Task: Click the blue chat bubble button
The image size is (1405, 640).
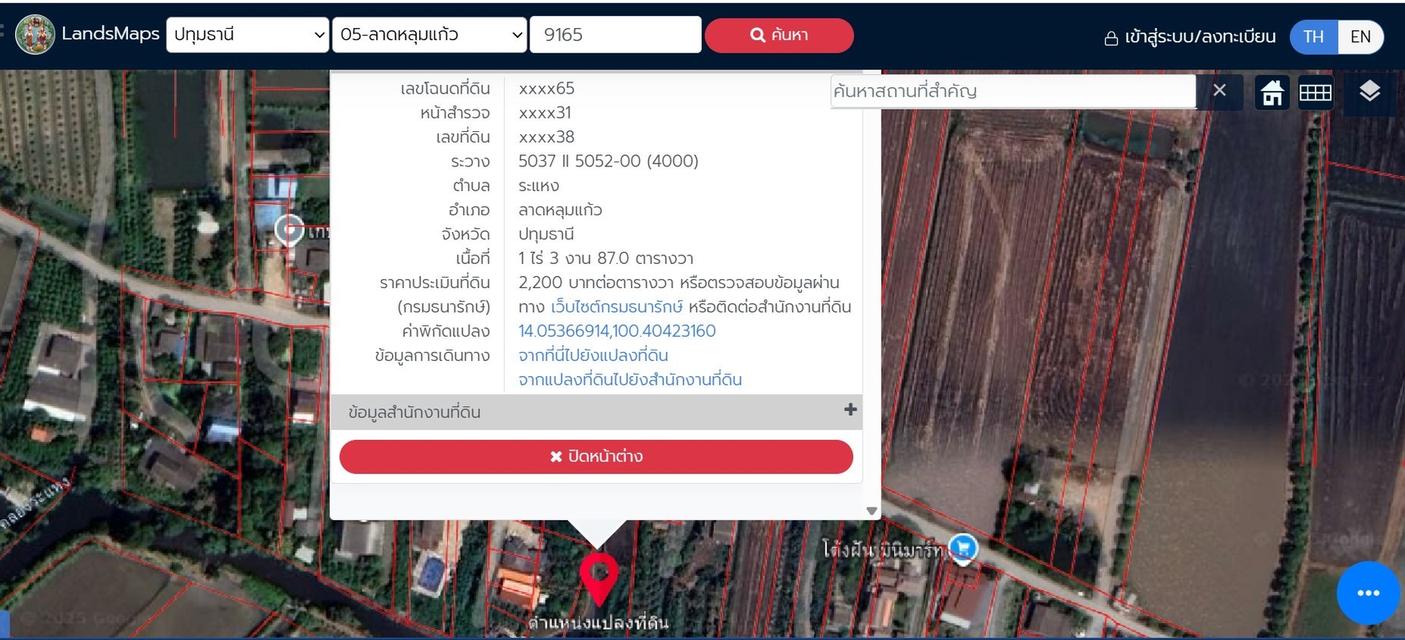Action: [1368, 593]
